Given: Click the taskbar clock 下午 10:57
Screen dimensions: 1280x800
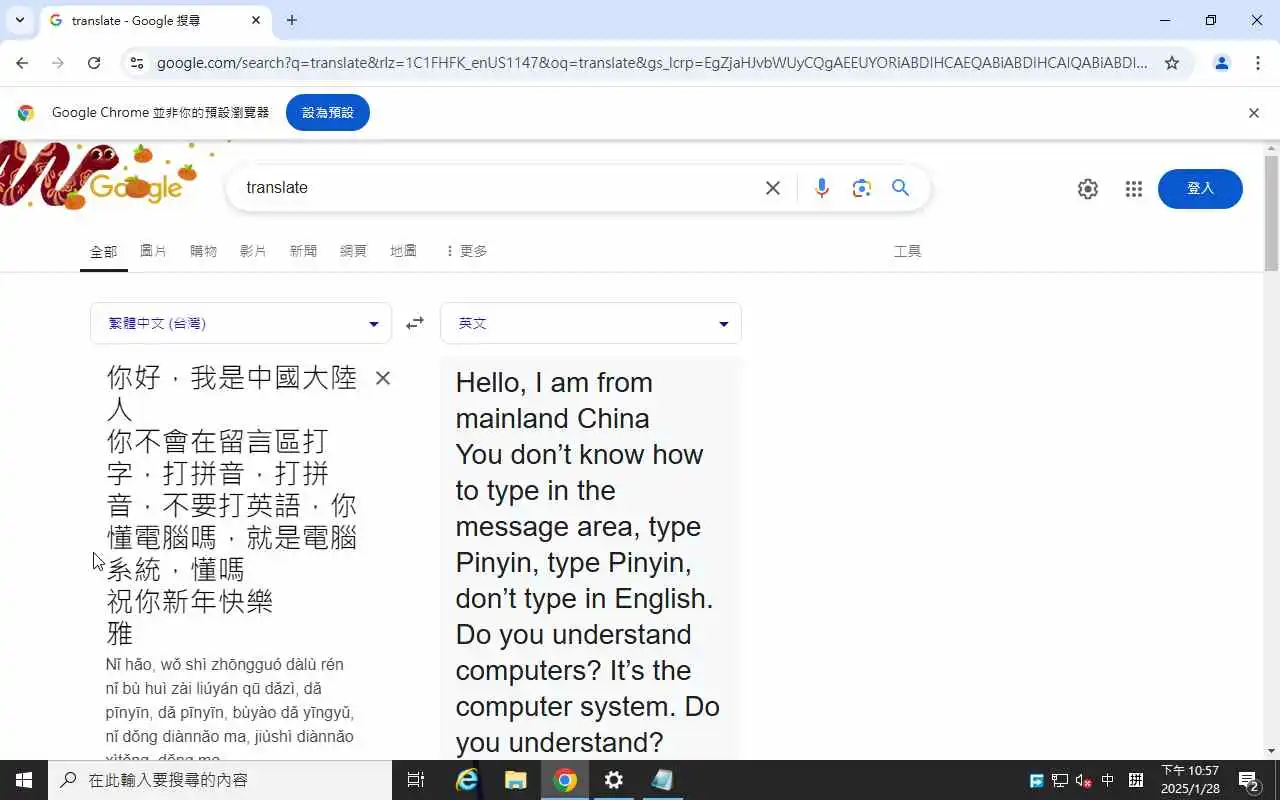Looking at the screenshot, I should [1190, 780].
